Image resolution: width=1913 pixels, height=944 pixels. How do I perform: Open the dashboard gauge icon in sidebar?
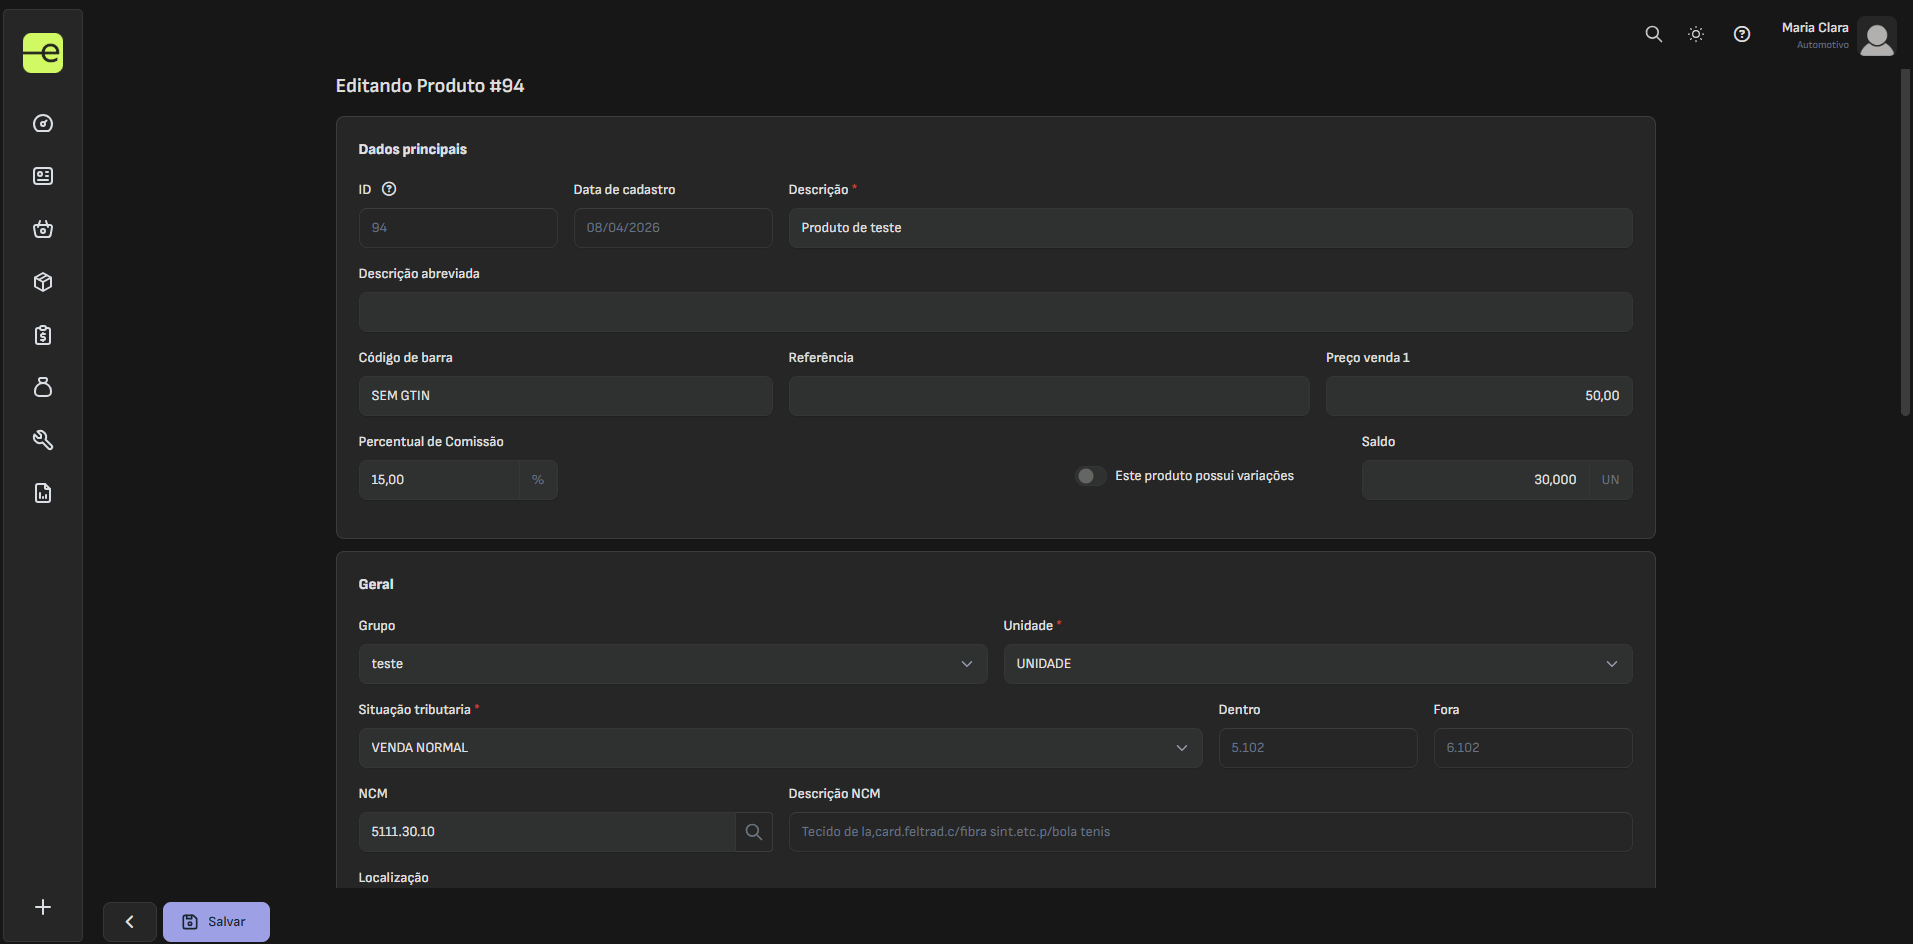(x=43, y=123)
